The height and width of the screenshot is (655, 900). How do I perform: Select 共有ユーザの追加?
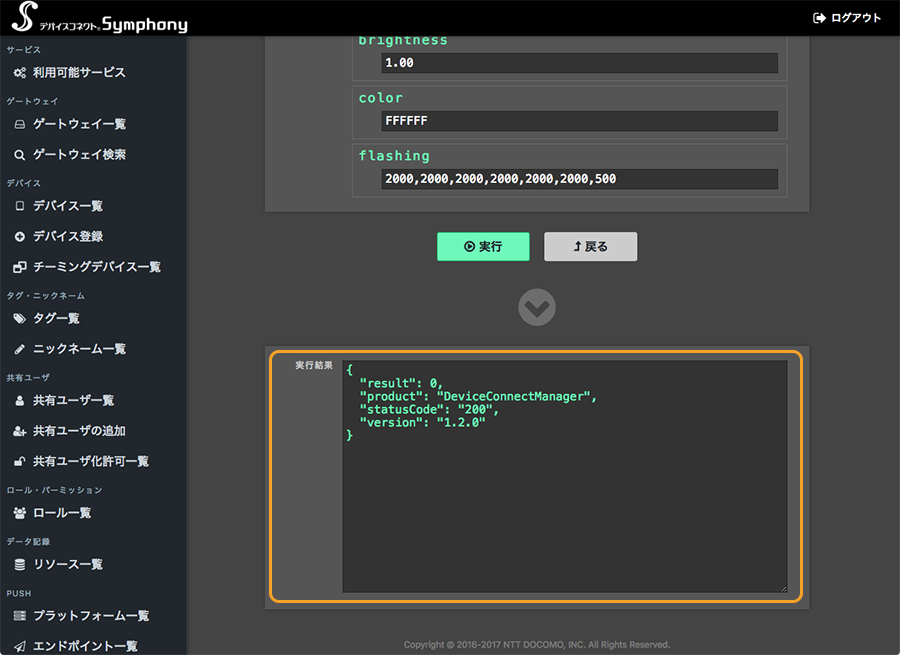tap(79, 431)
